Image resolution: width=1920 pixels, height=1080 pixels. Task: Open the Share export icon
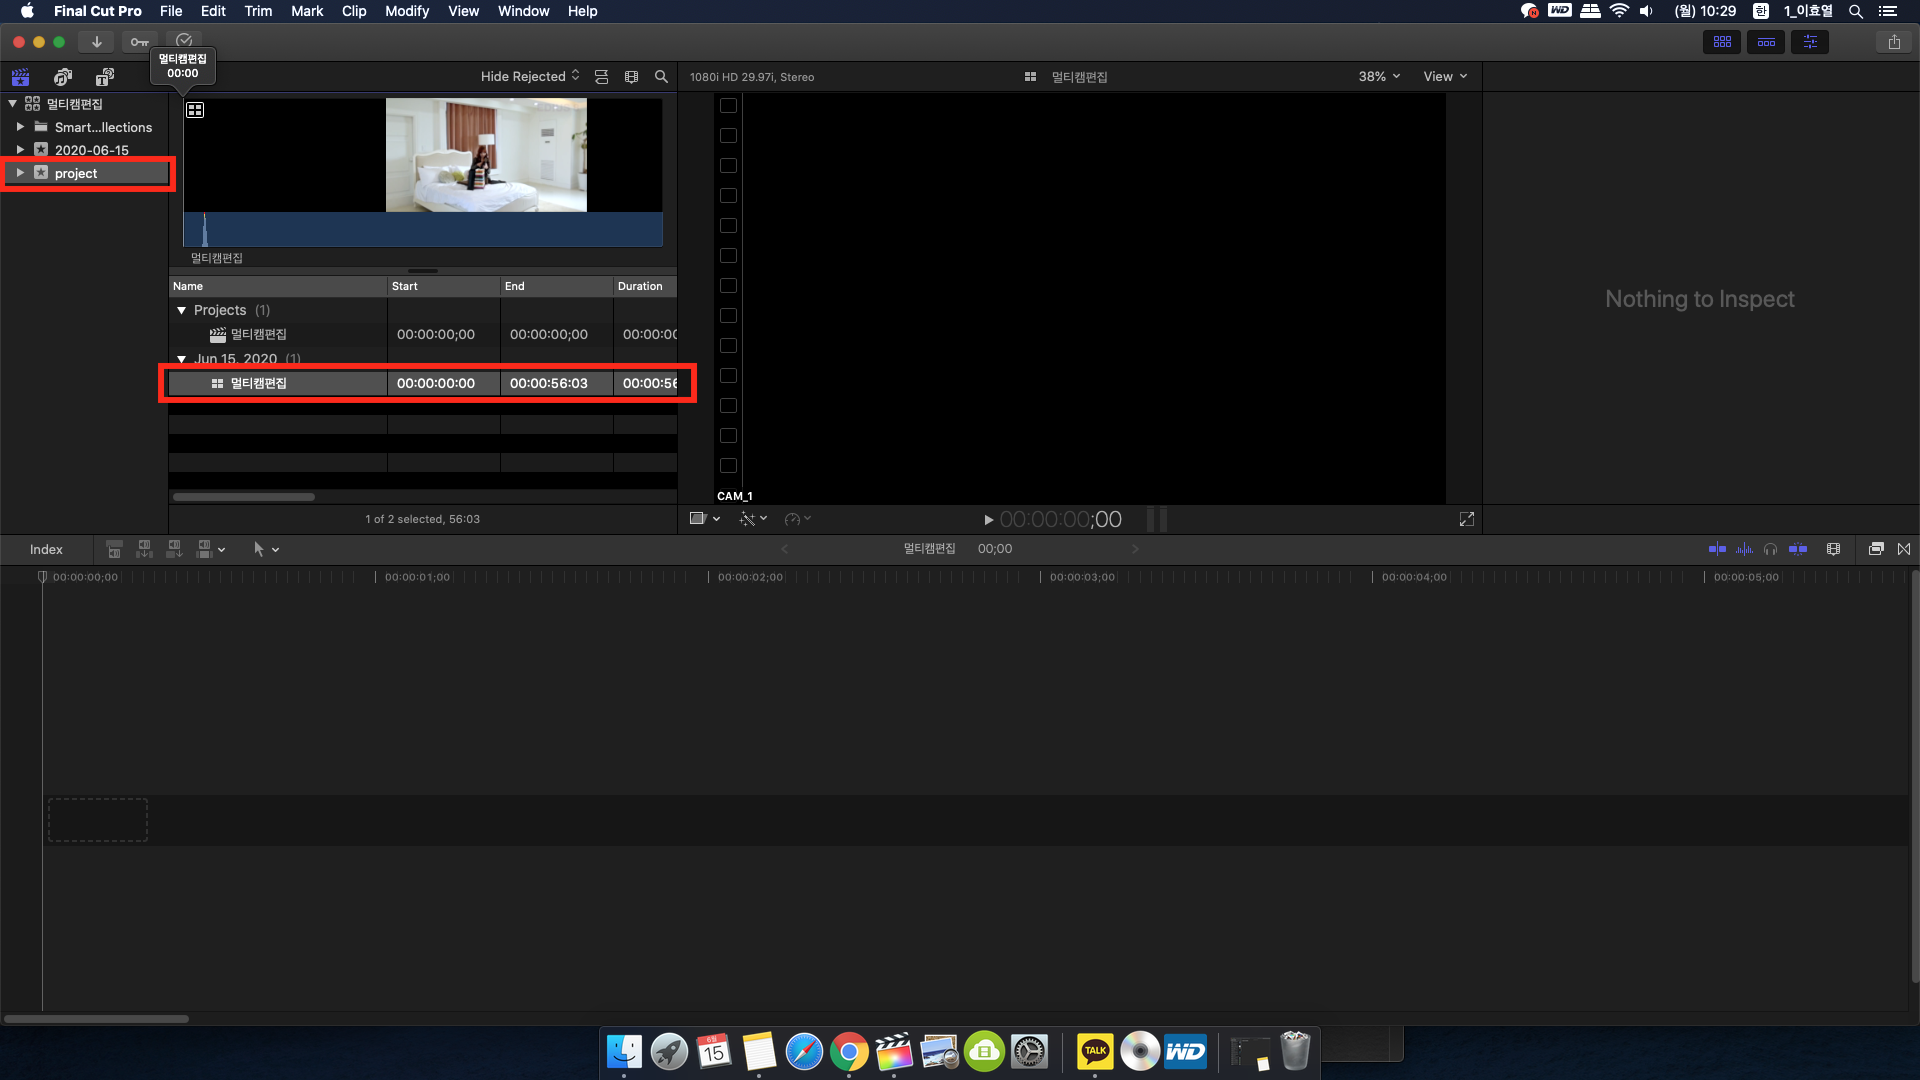pos(1894,42)
